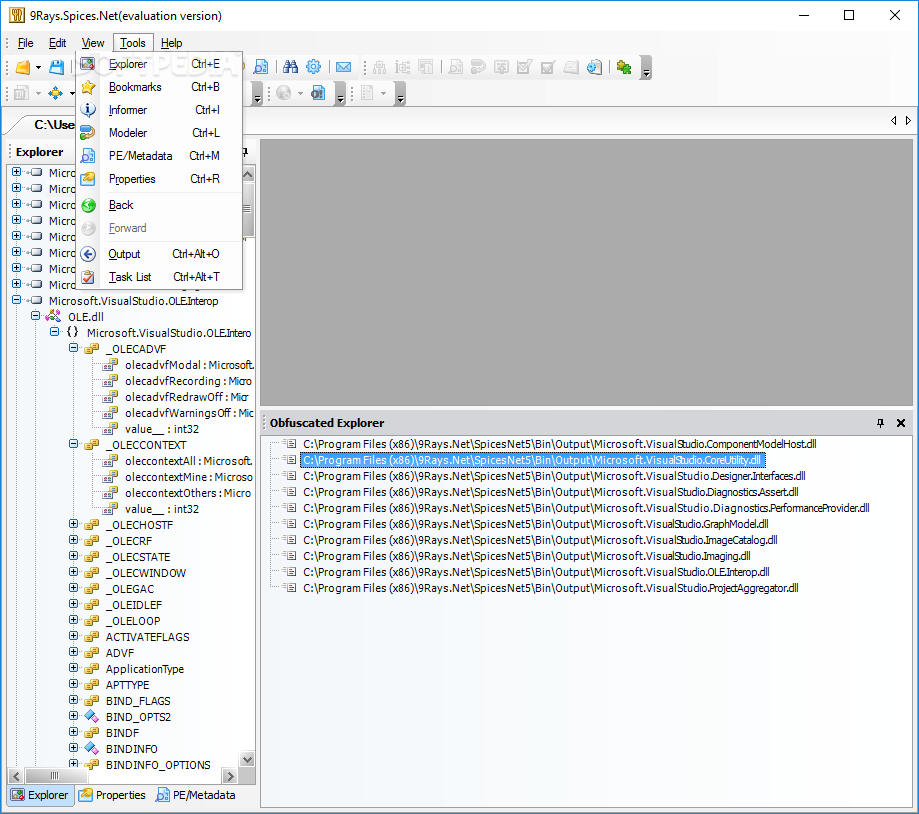Viewport: 919px width, 814px height.
Task: Expand the _OLECWINDOW node
Action: [x=73, y=572]
